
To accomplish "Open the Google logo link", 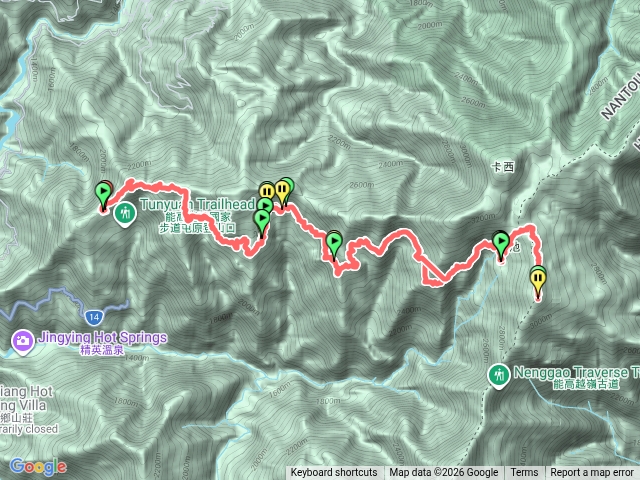I will coord(38,467).
